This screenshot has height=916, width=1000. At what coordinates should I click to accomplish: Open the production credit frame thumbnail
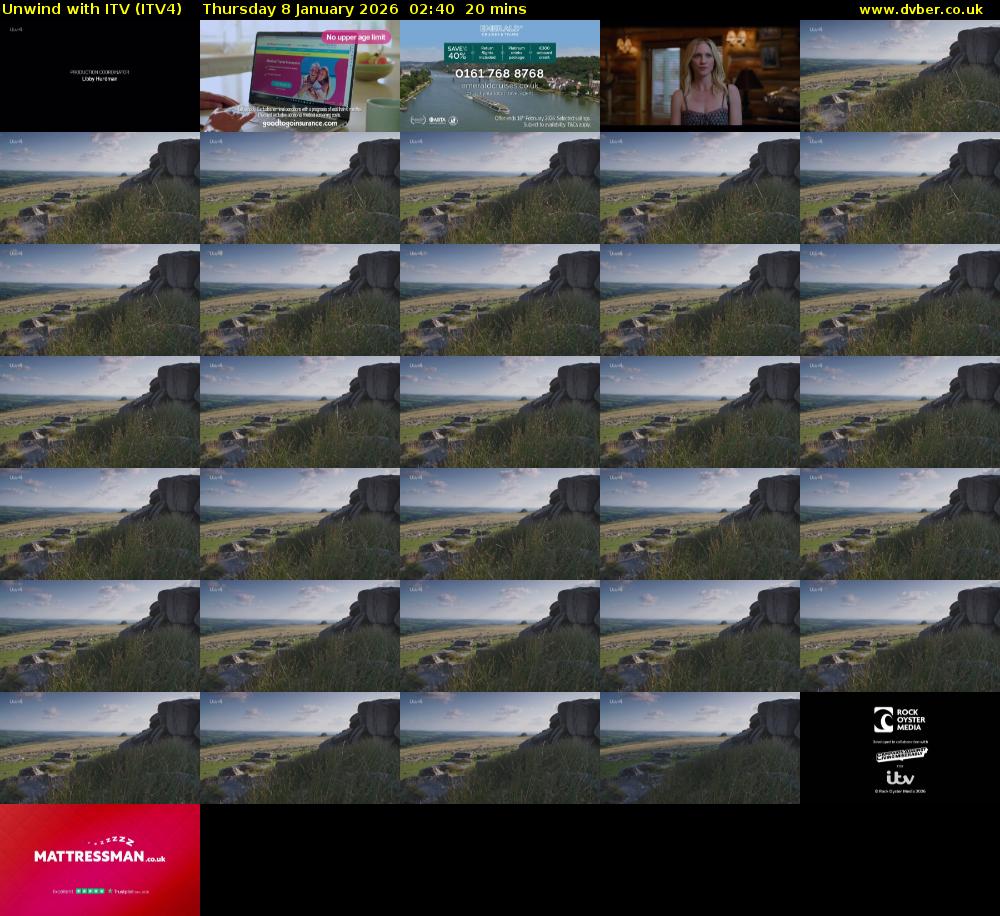pos(99,76)
